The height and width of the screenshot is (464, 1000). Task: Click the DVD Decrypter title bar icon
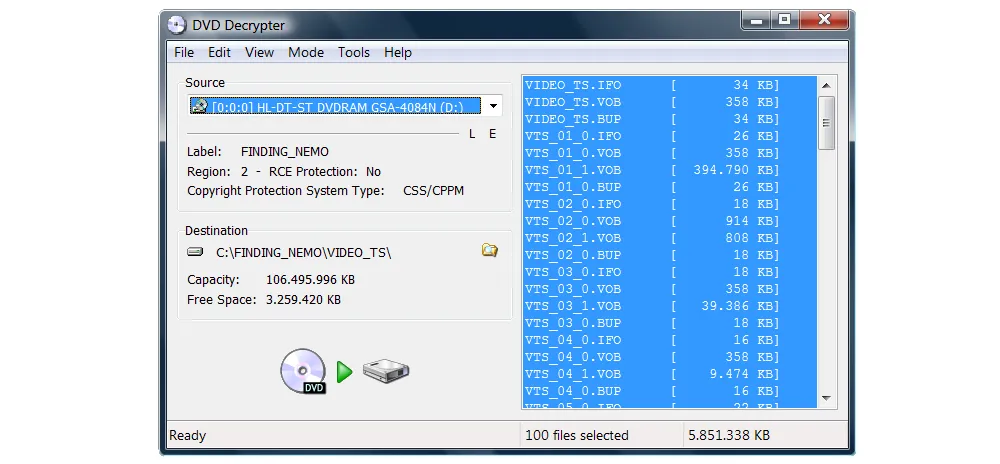coord(177,25)
